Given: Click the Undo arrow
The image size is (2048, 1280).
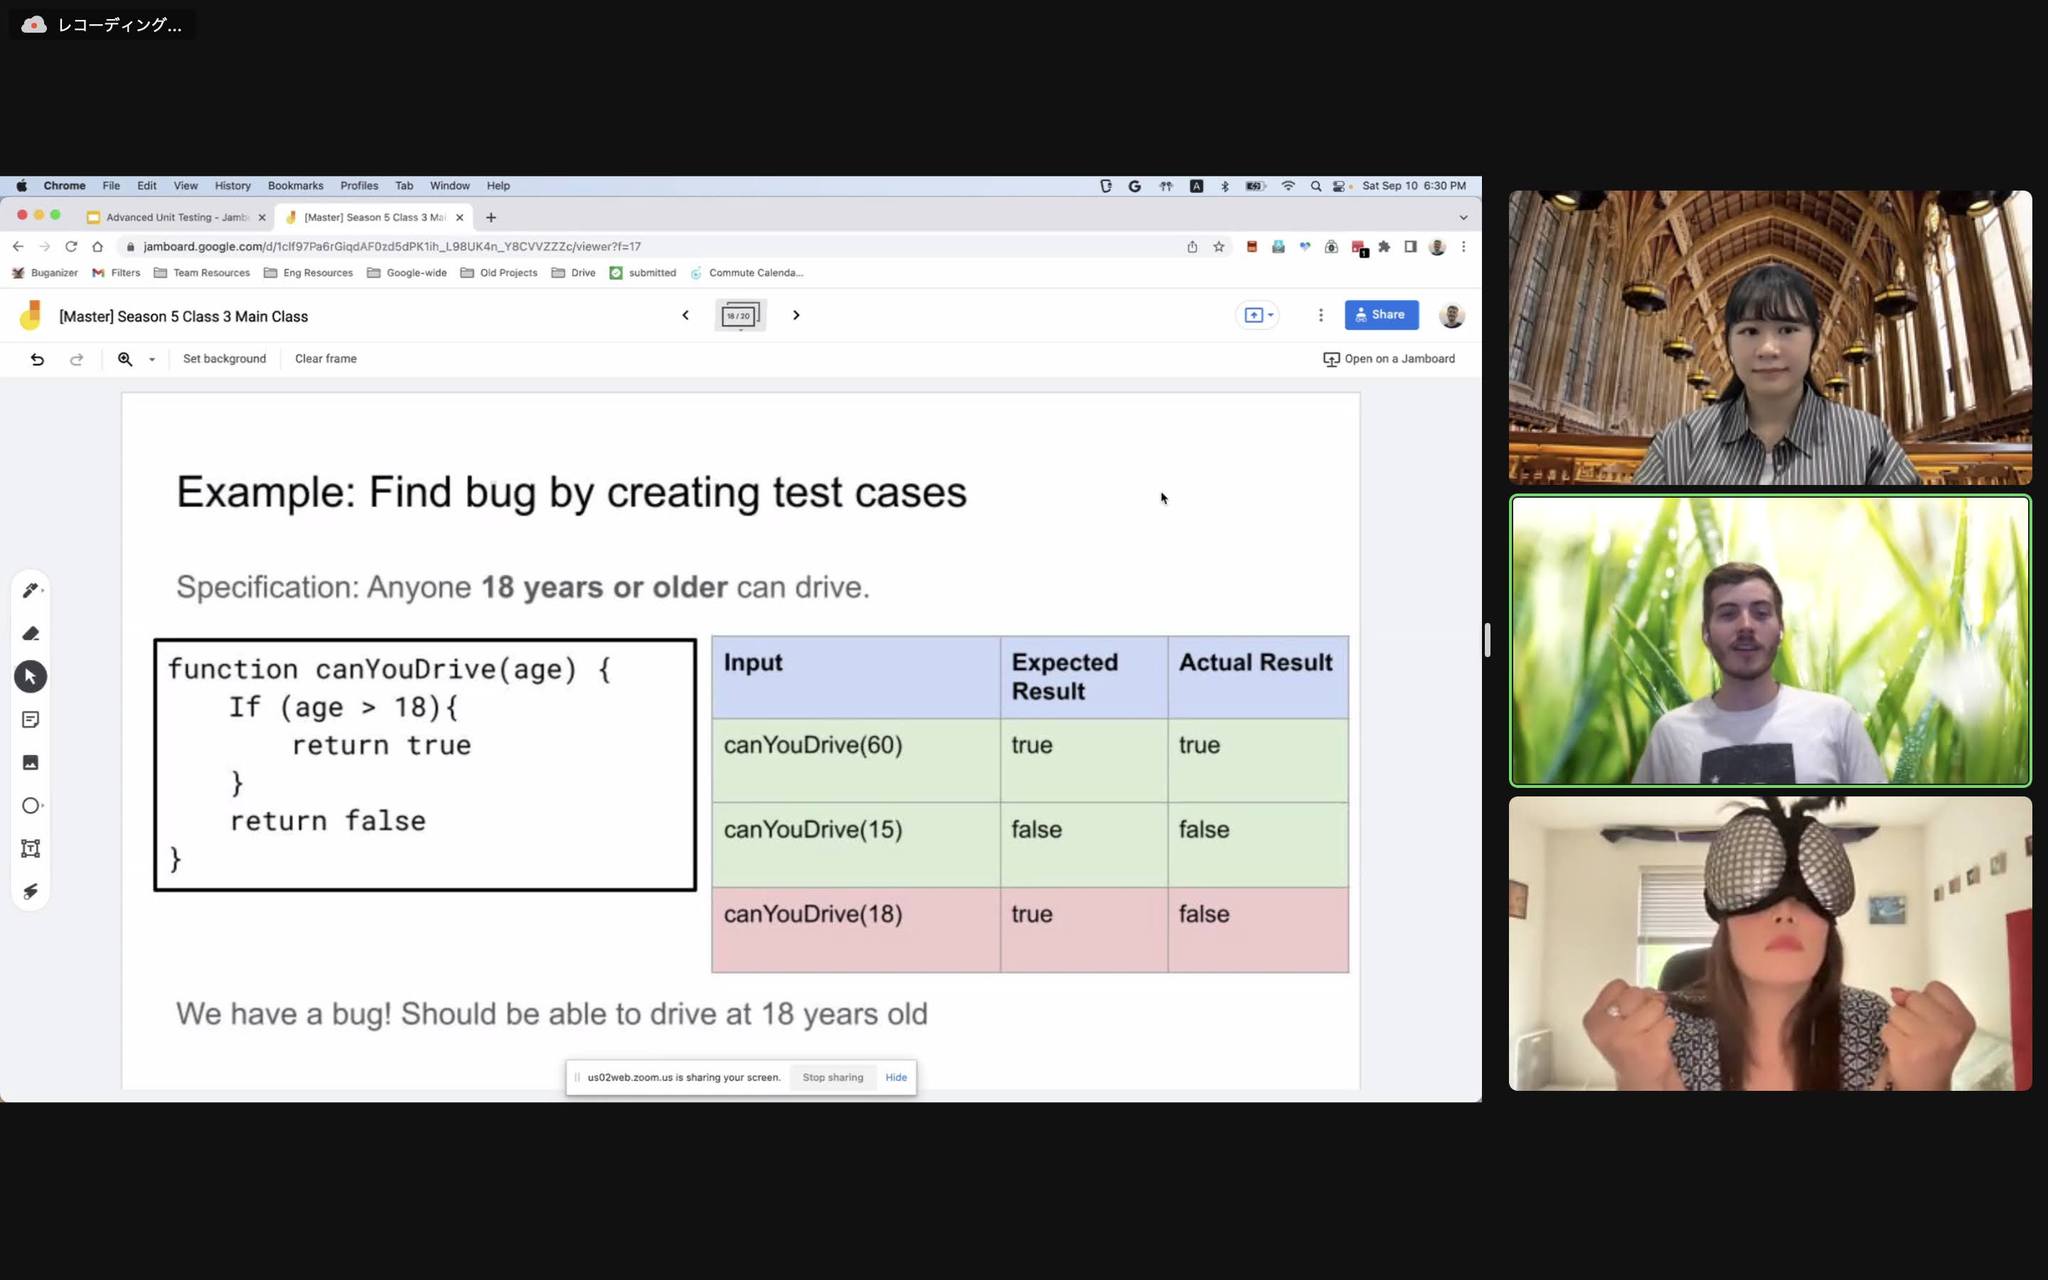Looking at the screenshot, I should (x=37, y=359).
